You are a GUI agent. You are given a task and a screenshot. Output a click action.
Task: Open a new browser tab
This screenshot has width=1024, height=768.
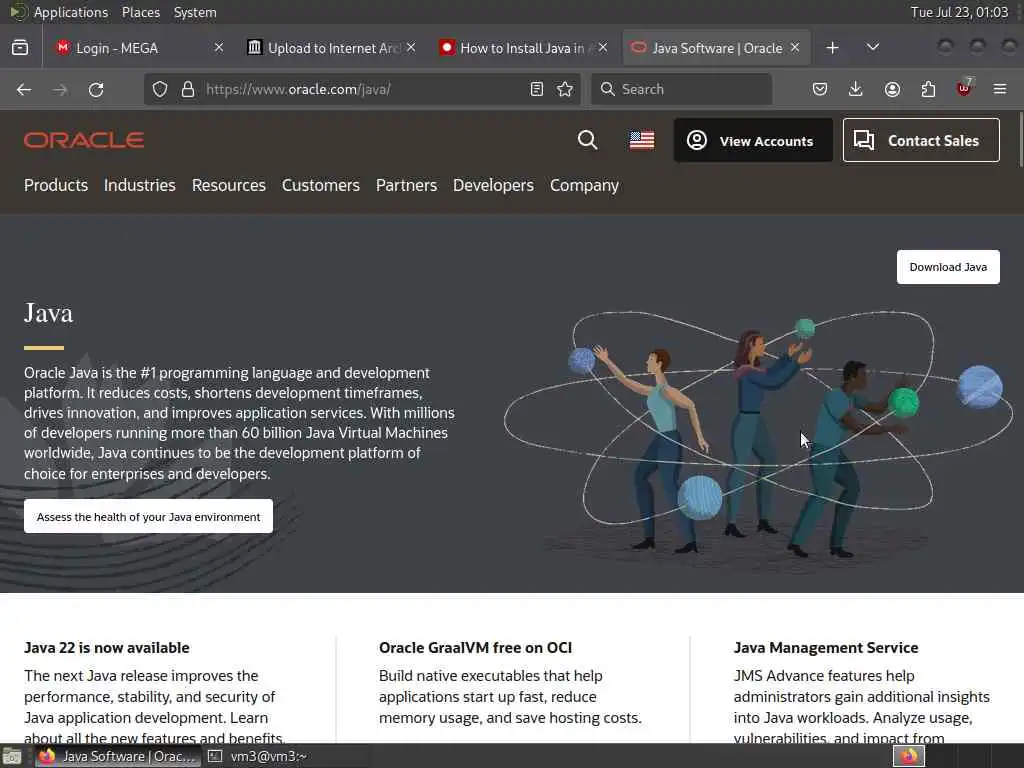832,48
